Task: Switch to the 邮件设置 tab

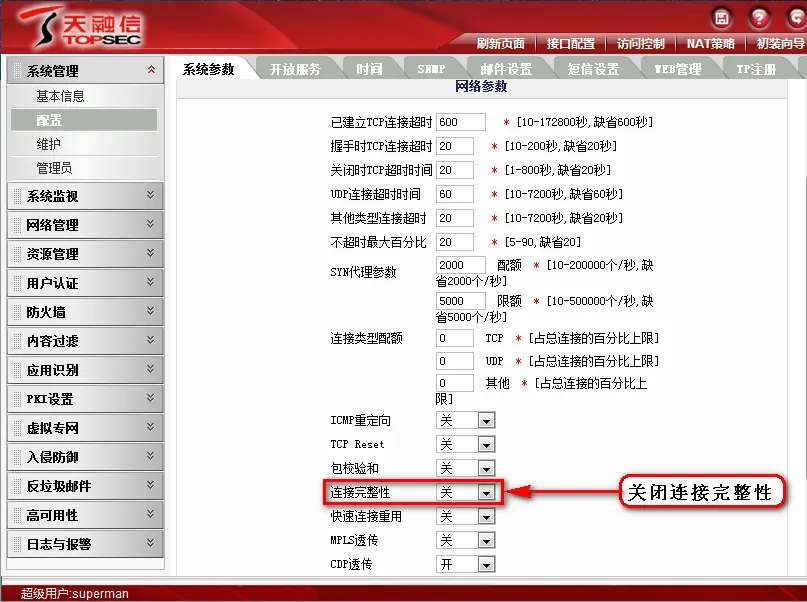Action: click(506, 69)
